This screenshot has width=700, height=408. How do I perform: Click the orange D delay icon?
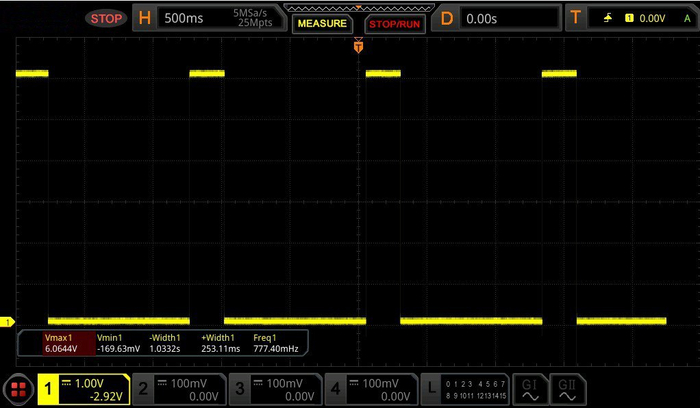[447, 18]
